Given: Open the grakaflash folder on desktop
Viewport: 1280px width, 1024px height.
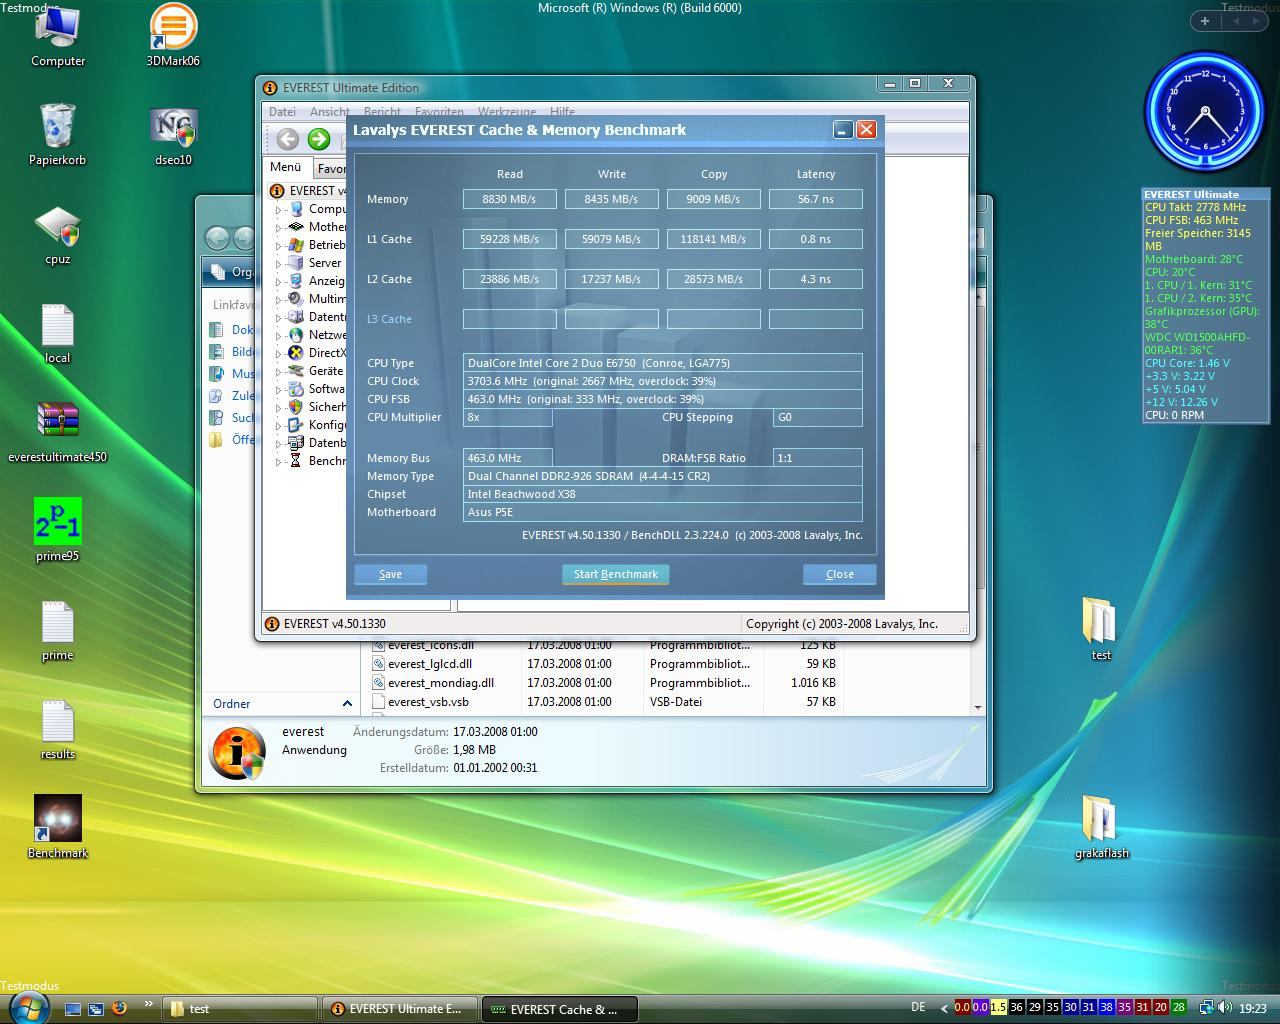Looking at the screenshot, I should (1100, 828).
